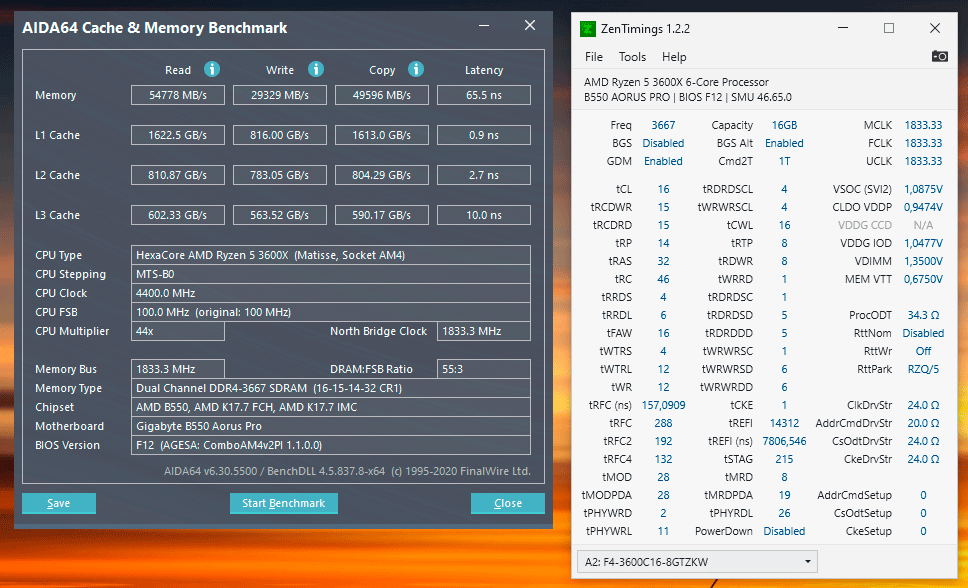968x588 pixels.
Task: Click CPU Type field HexaCore AMD Ryzen 5 3600X
Action: (x=331, y=255)
